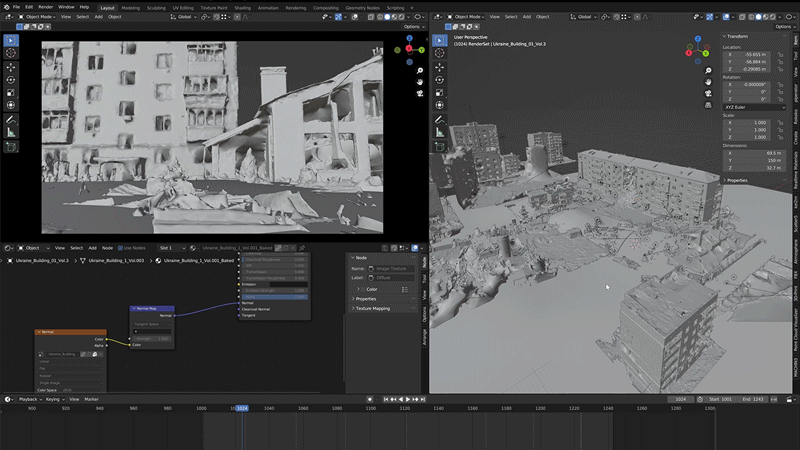The width and height of the screenshot is (800, 450).
Task: Select the Transform tool in the left viewport toolbar
Action: click(x=11, y=105)
